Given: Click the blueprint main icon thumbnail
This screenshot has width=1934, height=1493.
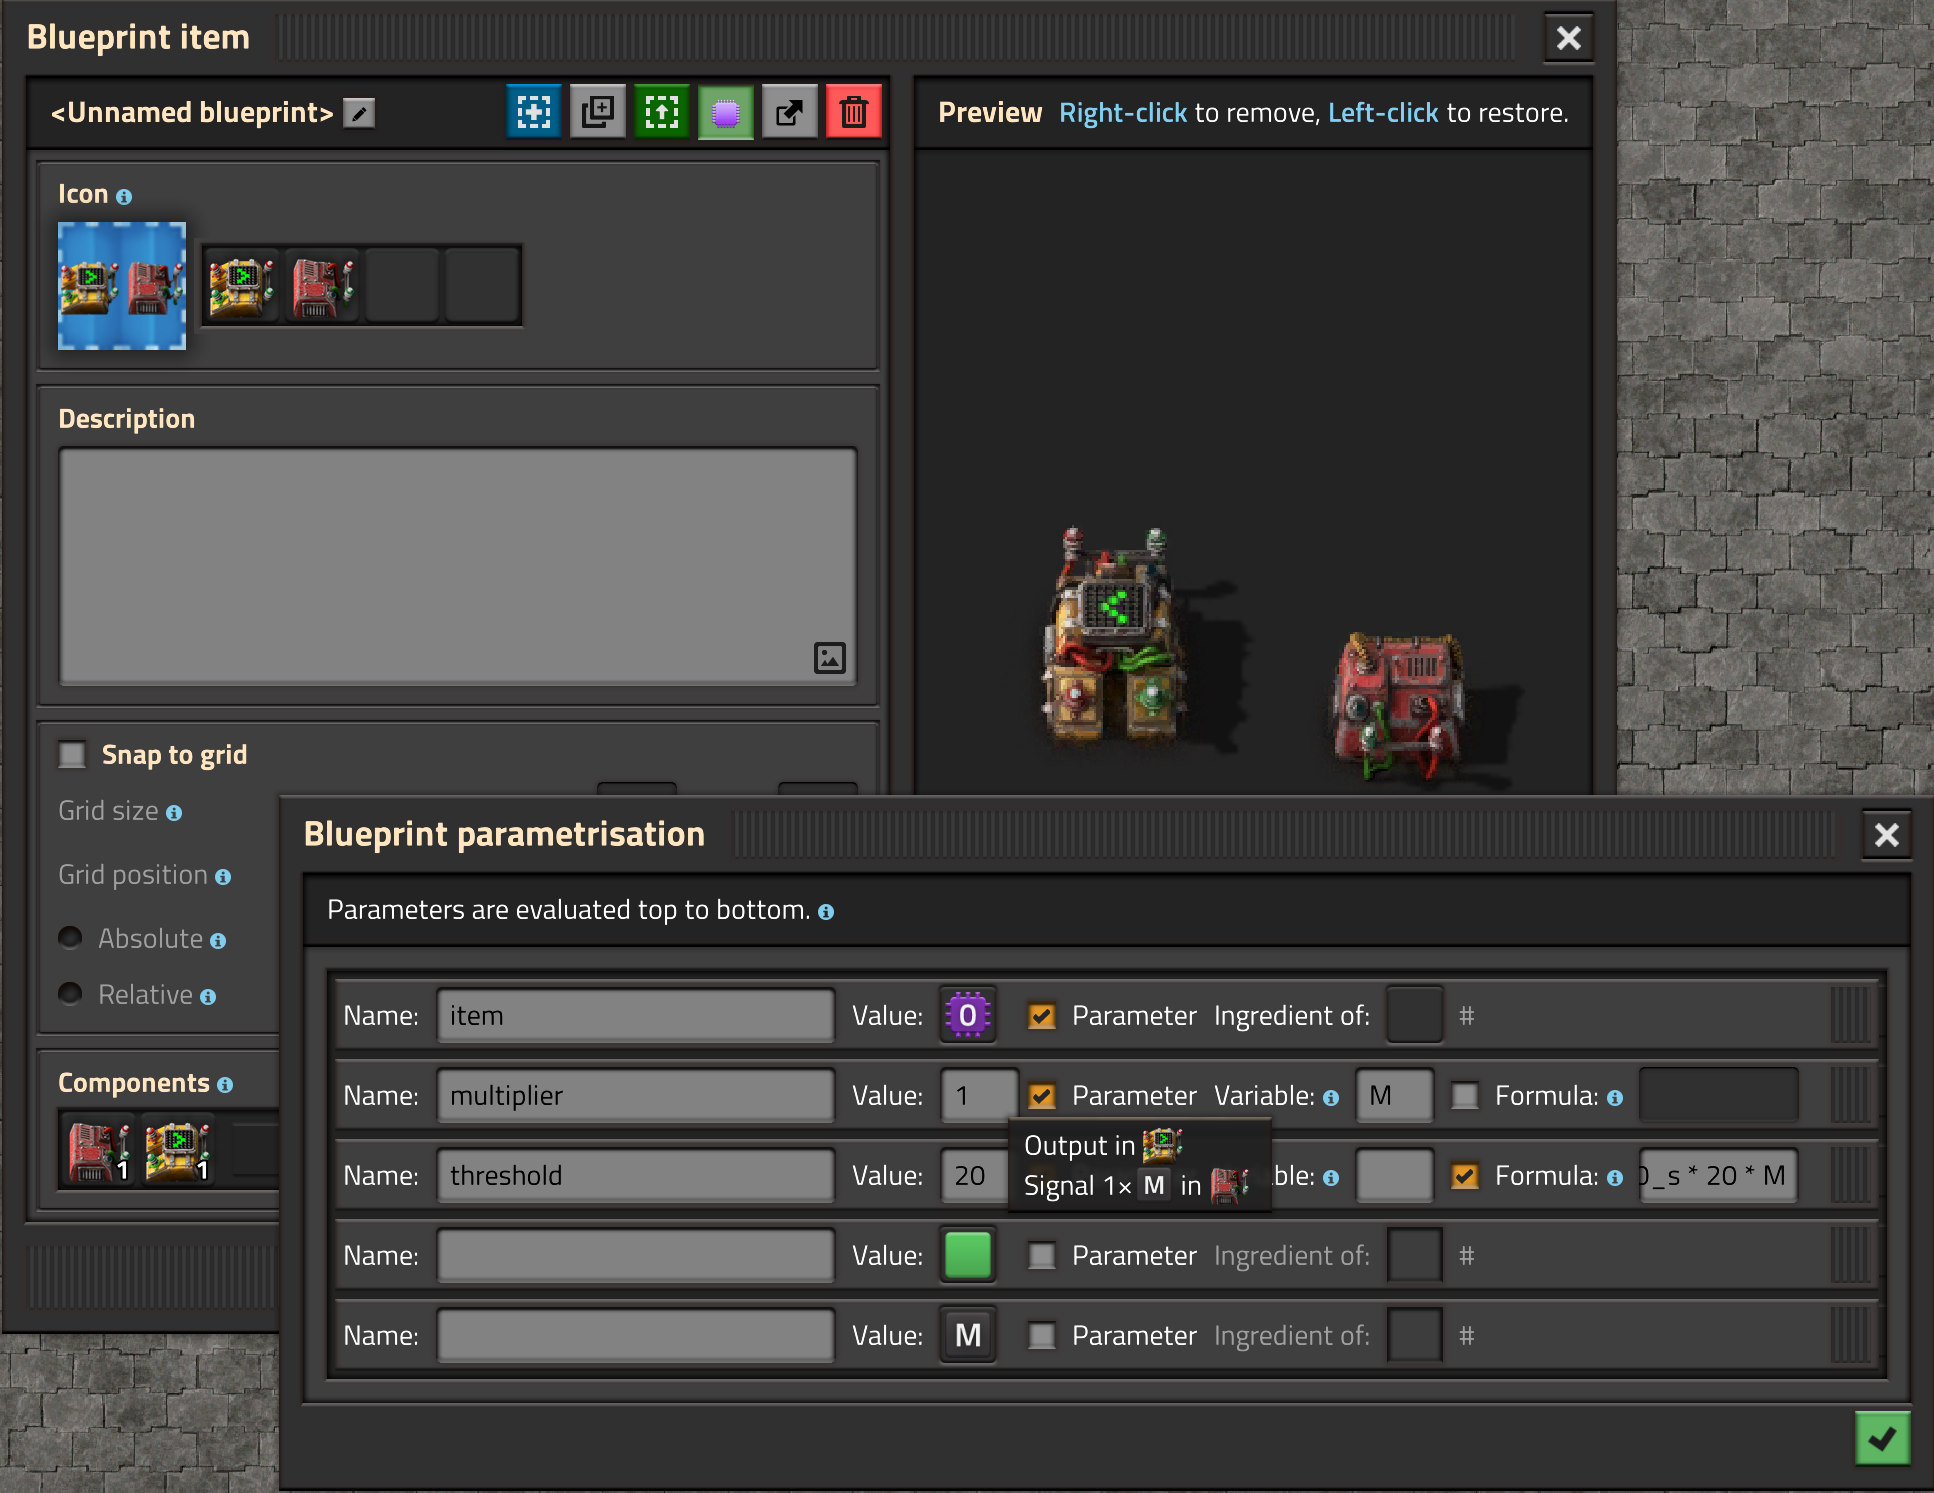Looking at the screenshot, I should pyautogui.click(x=122, y=286).
